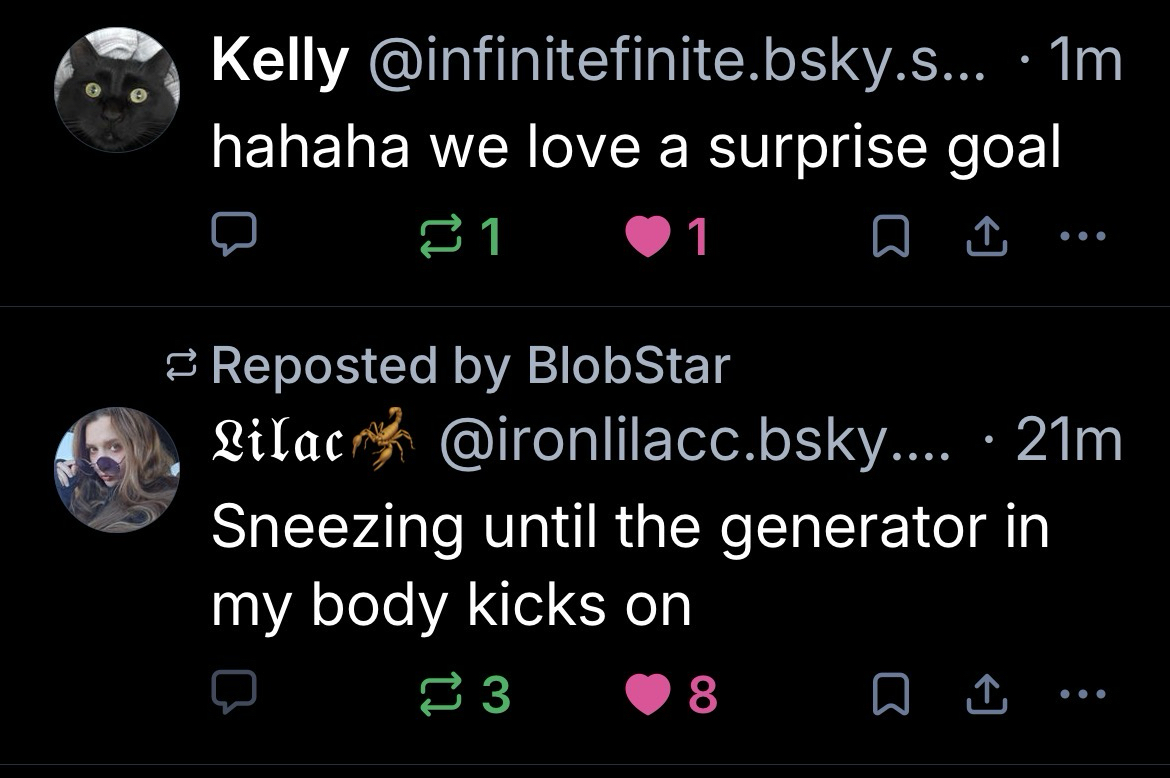Like Kelly's surprise goal post
This screenshot has height=778, width=1170.
pos(648,237)
